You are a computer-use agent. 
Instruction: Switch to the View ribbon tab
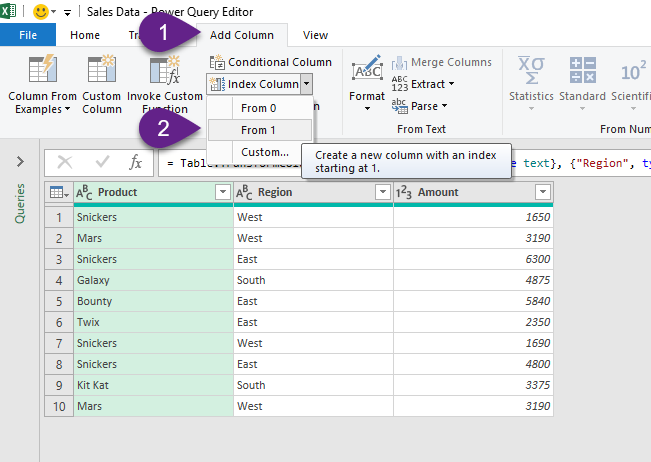click(315, 35)
